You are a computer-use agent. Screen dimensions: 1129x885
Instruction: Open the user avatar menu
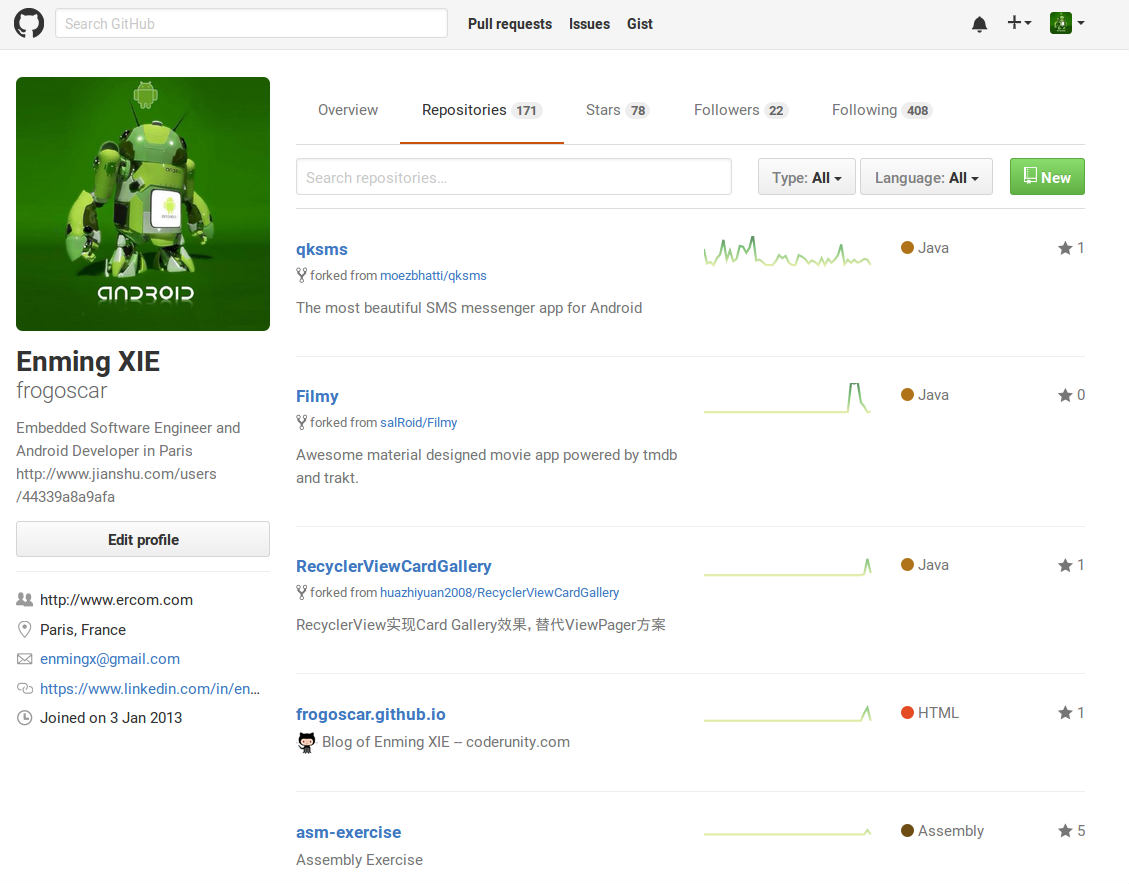click(1066, 23)
